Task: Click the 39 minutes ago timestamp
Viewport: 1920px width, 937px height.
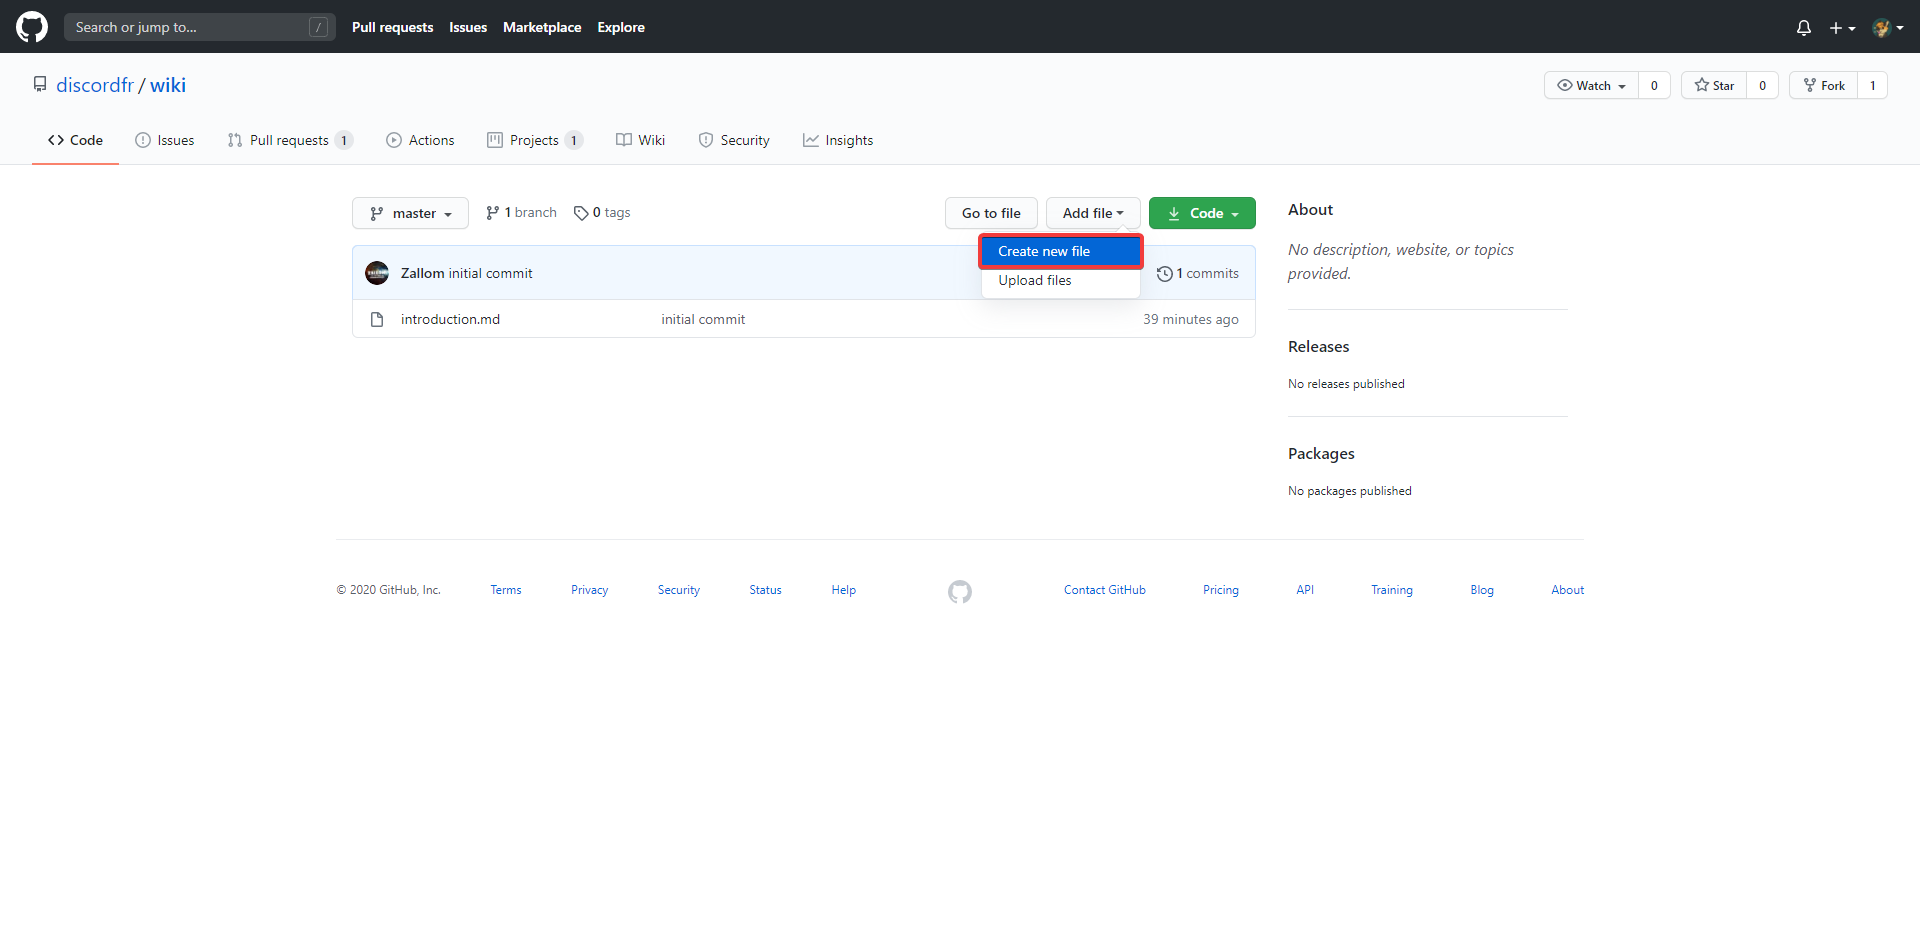Action: tap(1191, 319)
